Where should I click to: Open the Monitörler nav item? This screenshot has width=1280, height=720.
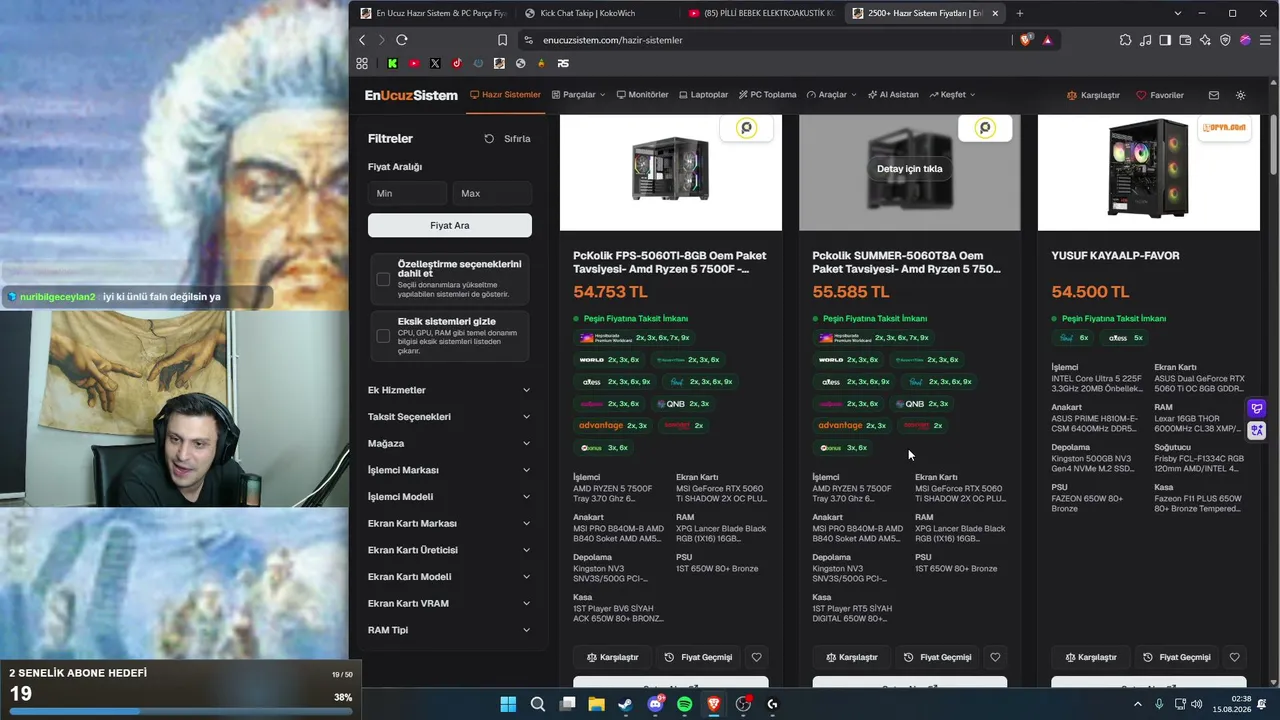coord(642,95)
